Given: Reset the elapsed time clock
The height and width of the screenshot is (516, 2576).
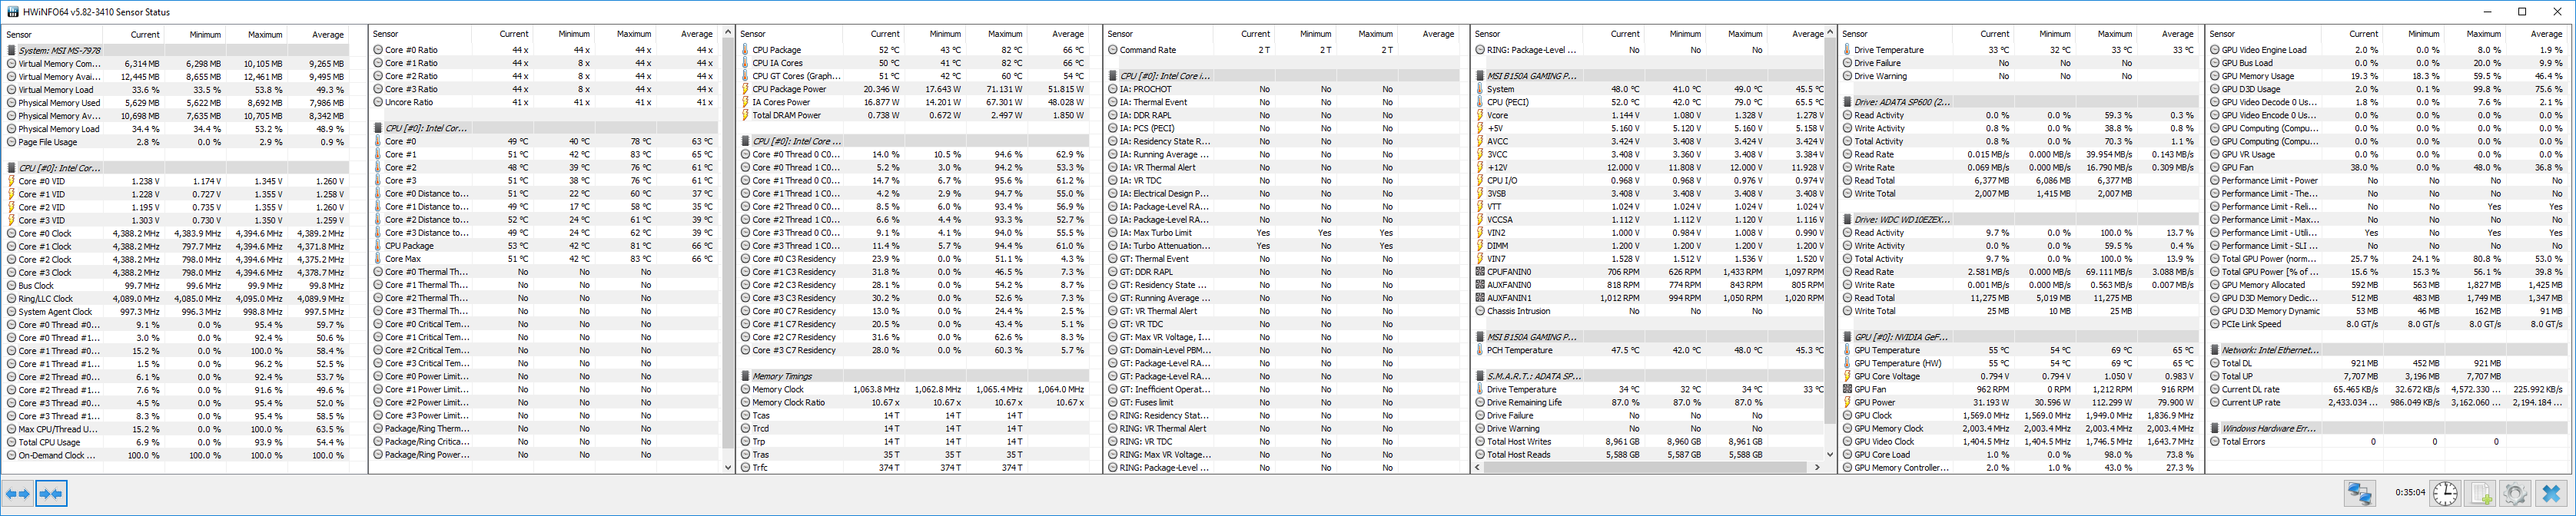Looking at the screenshot, I should coord(2445,493).
